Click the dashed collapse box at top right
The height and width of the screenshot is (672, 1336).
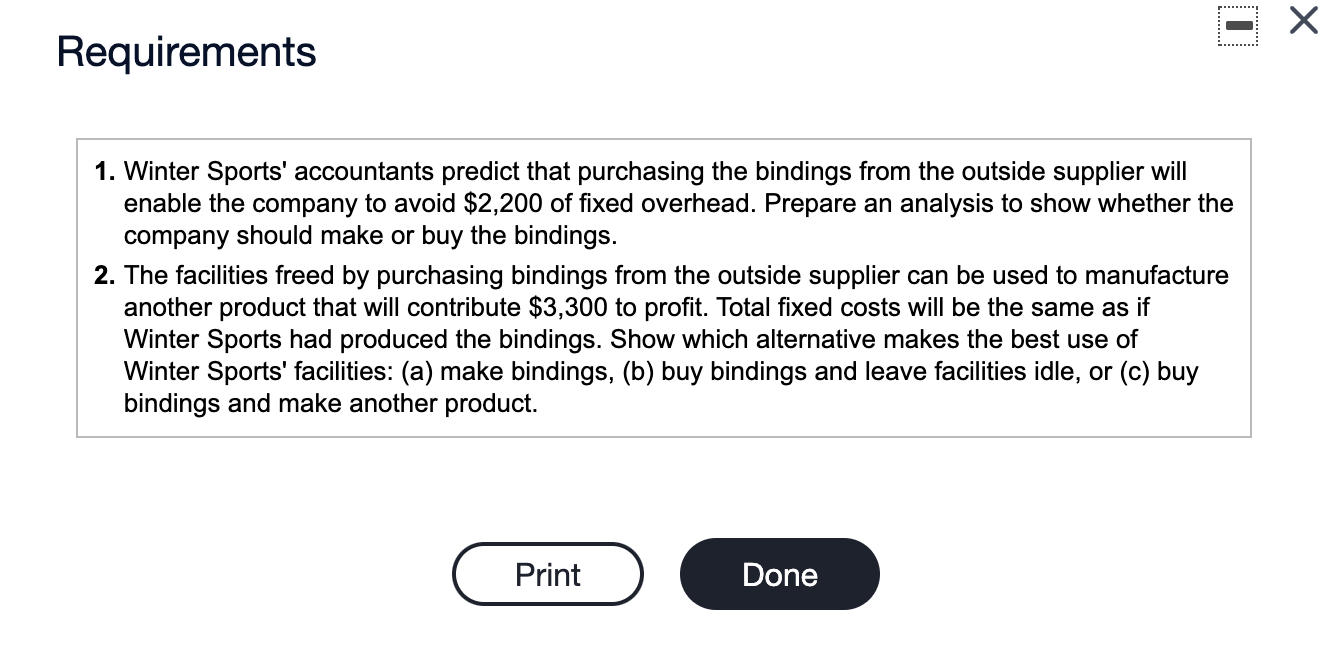point(1238,26)
